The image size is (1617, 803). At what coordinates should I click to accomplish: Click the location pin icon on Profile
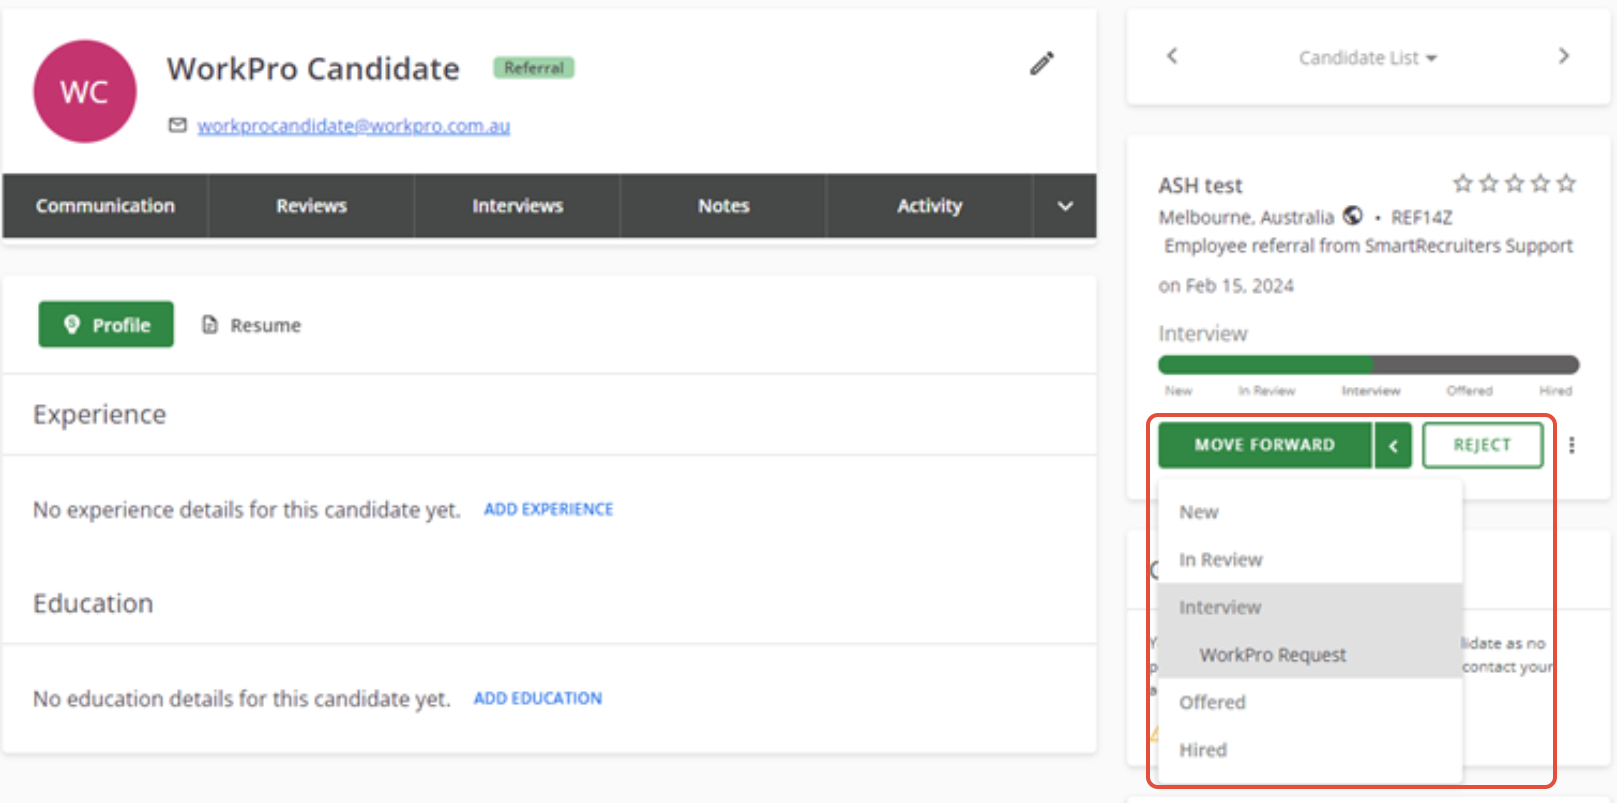pos(71,324)
